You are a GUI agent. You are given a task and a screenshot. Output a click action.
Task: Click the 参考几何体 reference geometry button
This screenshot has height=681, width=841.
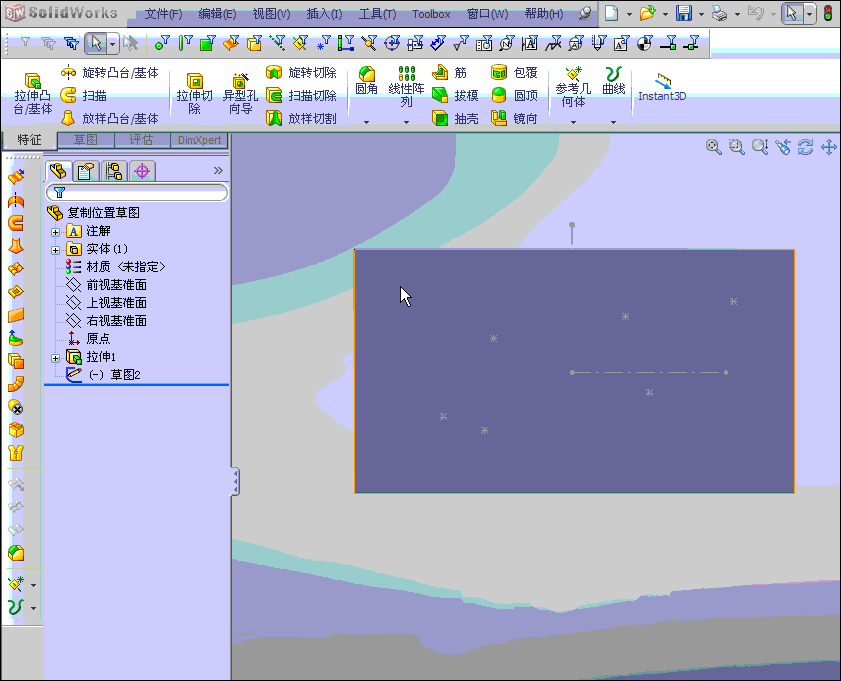click(x=573, y=86)
